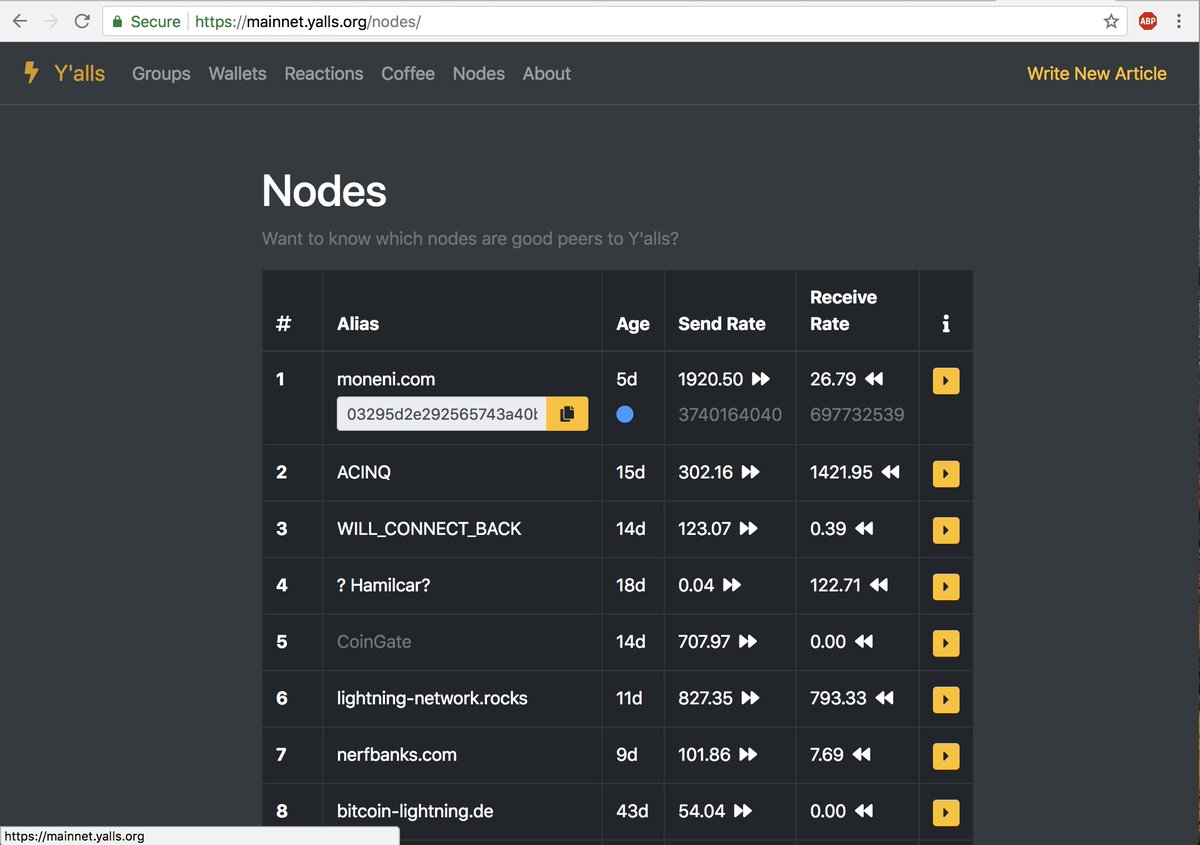Click send-rate forward icon for WILL_CONNECT_BACK
This screenshot has width=1200, height=845.
coord(748,529)
